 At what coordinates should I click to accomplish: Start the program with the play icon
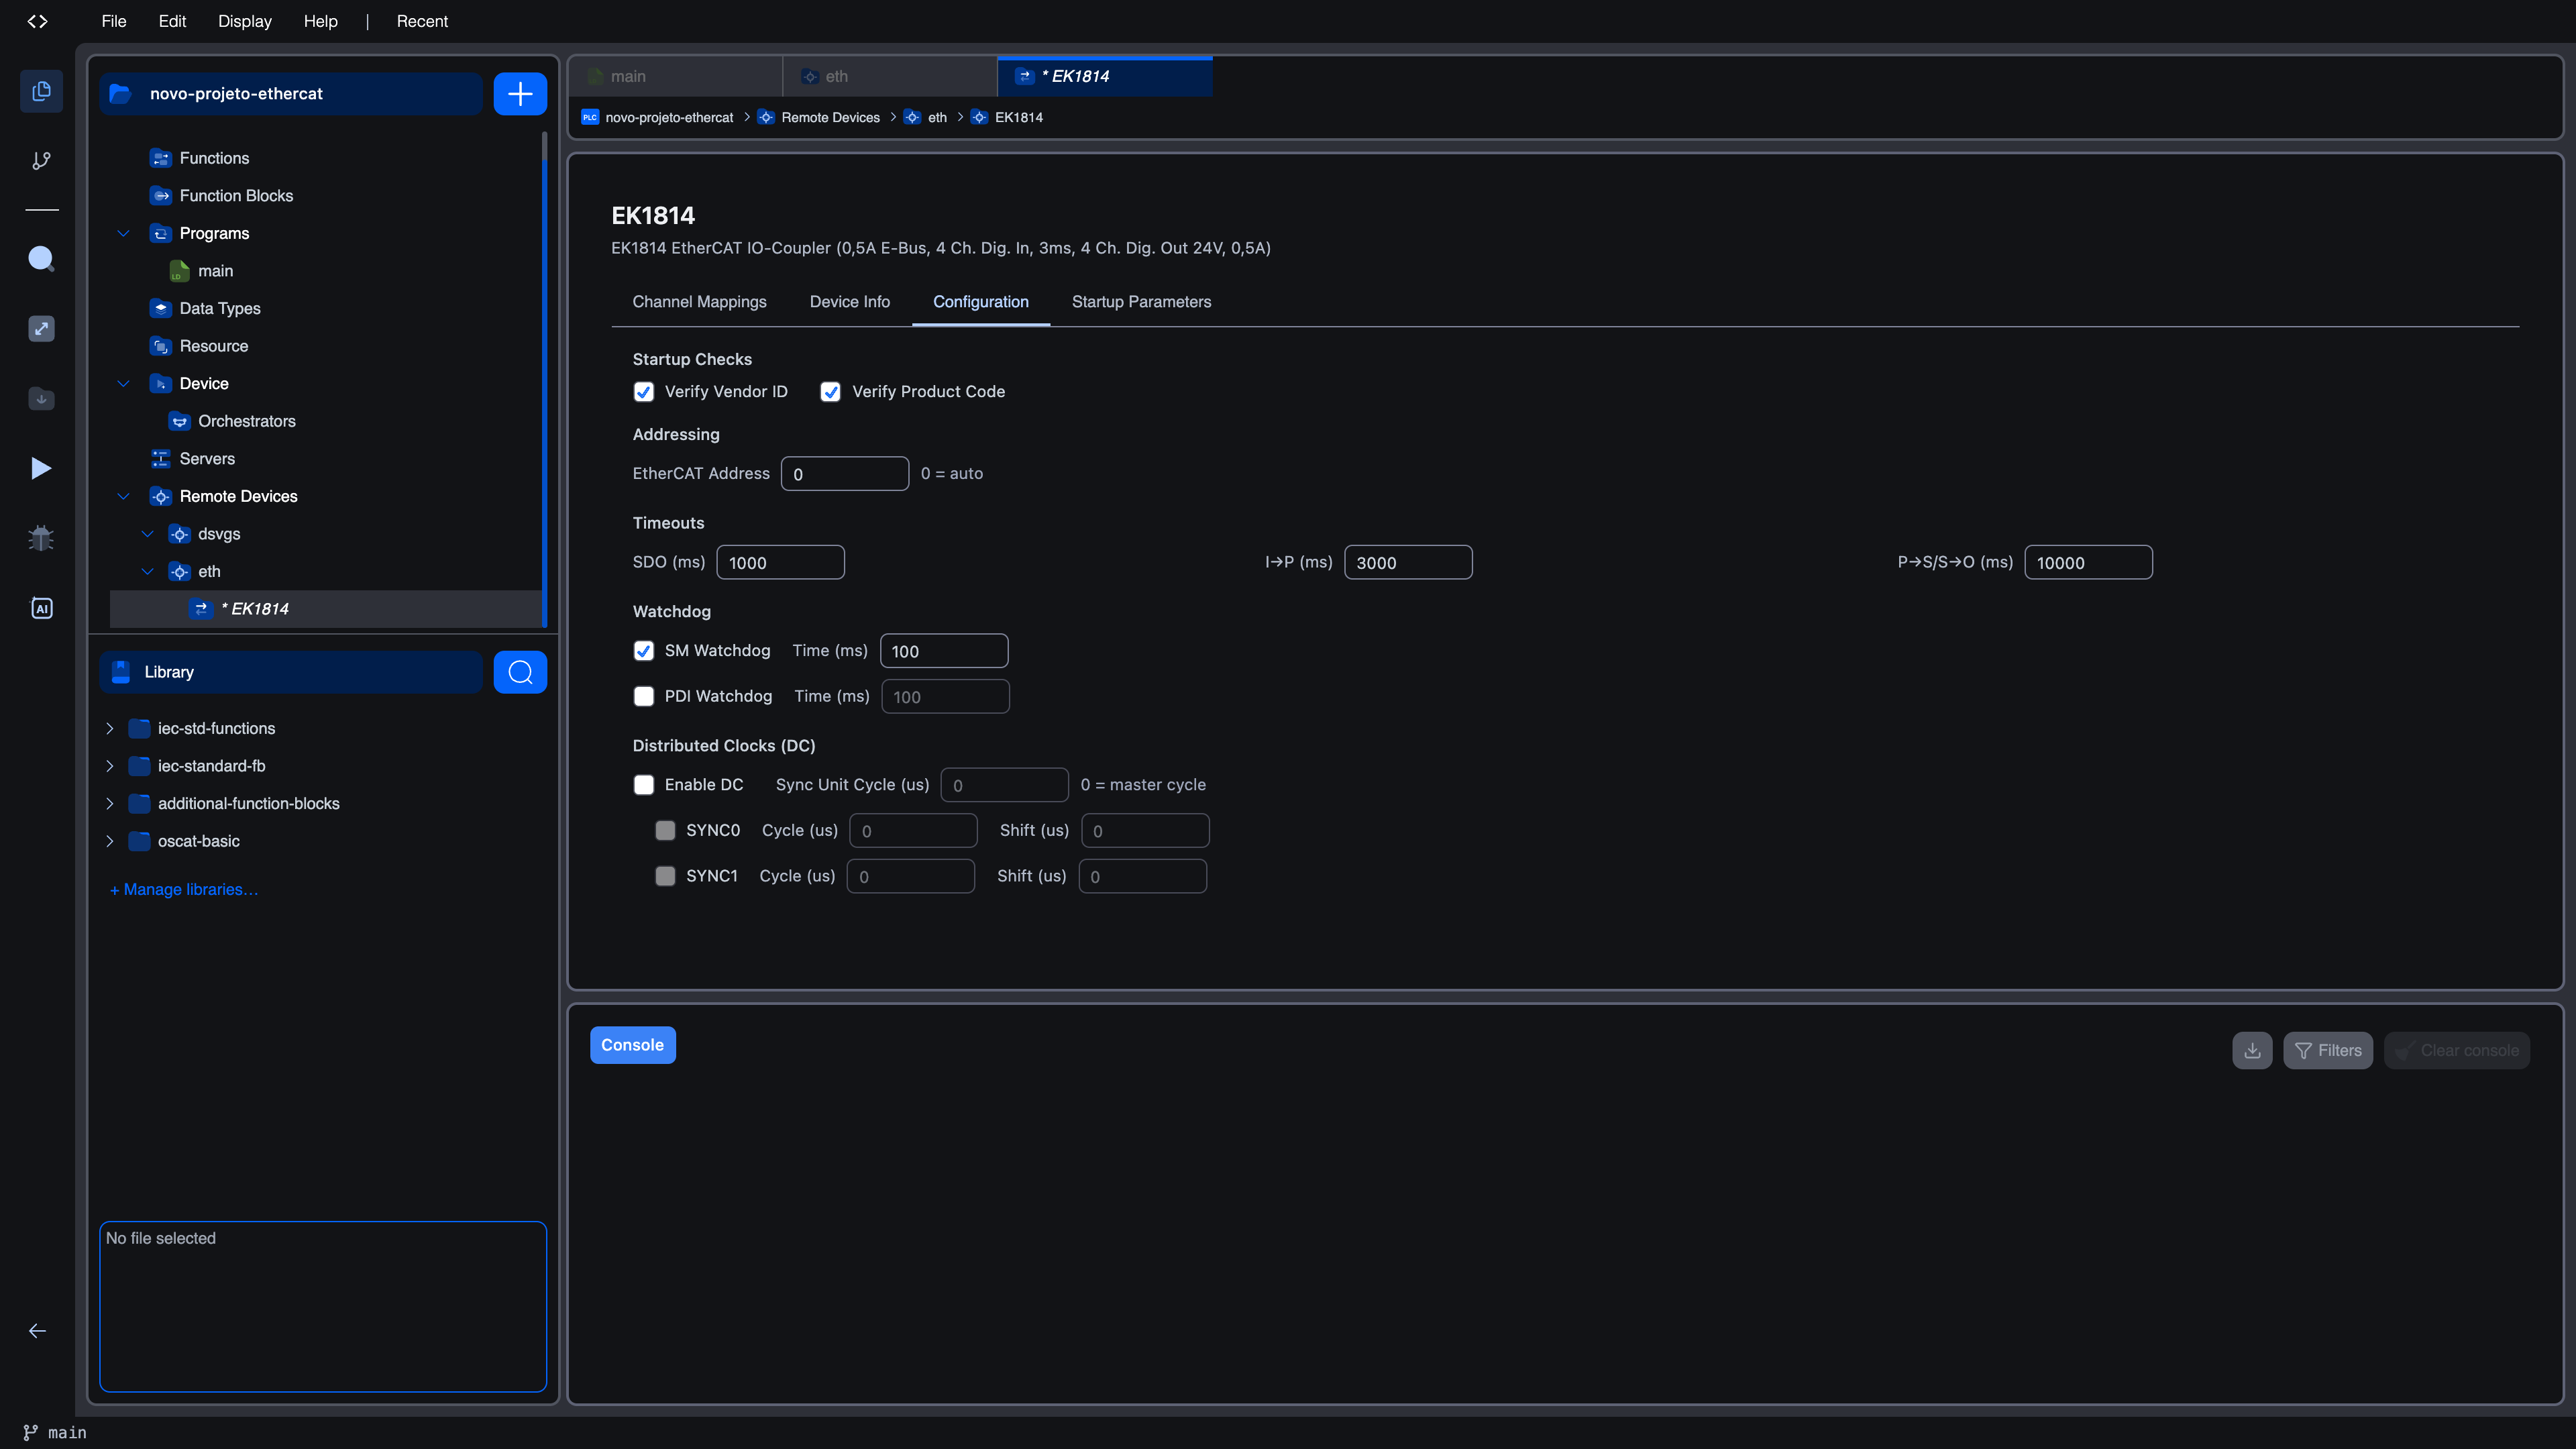coord(41,468)
